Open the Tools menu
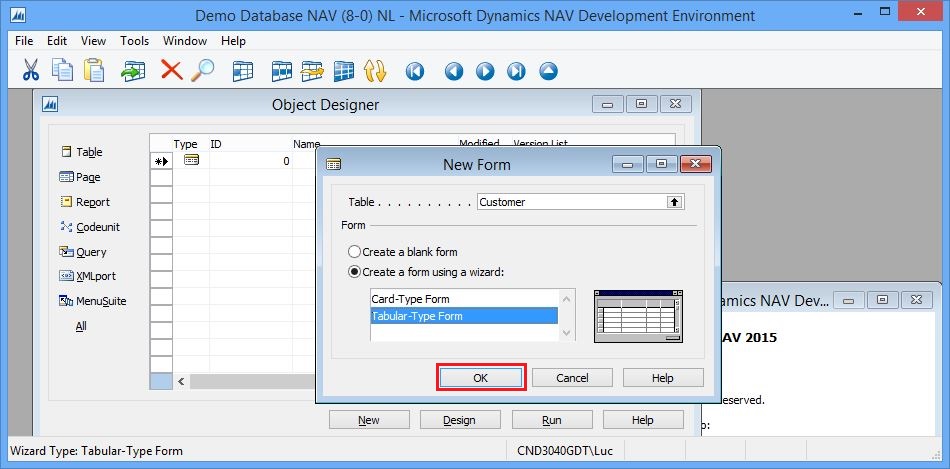950x469 pixels. coord(135,41)
